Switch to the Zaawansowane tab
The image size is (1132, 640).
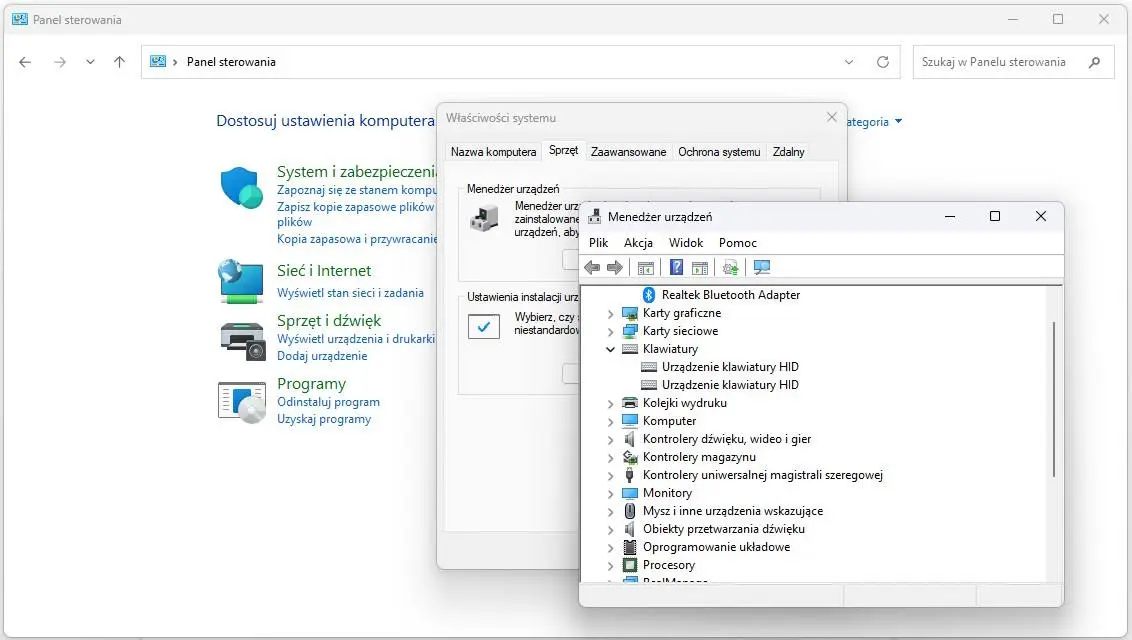[x=628, y=152]
